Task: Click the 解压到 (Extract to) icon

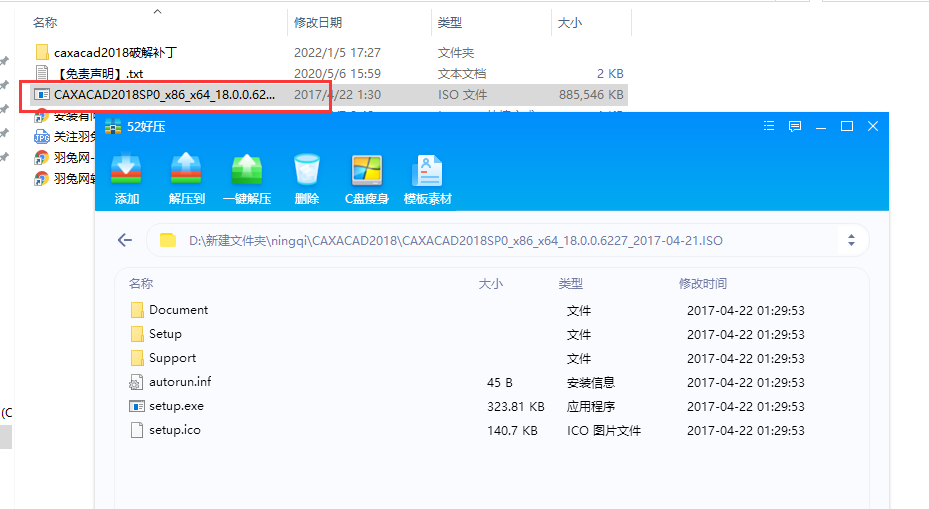Action: click(x=186, y=169)
